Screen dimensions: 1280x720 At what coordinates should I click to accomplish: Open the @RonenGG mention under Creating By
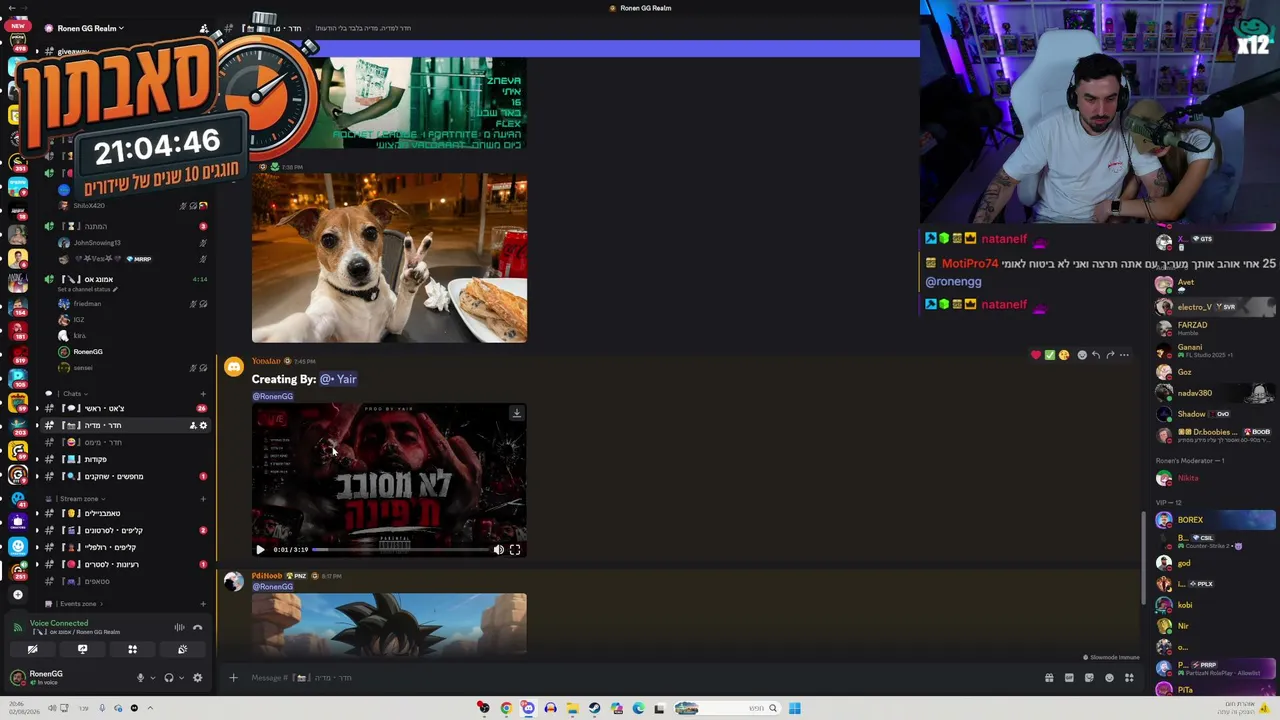[x=272, y=396]
